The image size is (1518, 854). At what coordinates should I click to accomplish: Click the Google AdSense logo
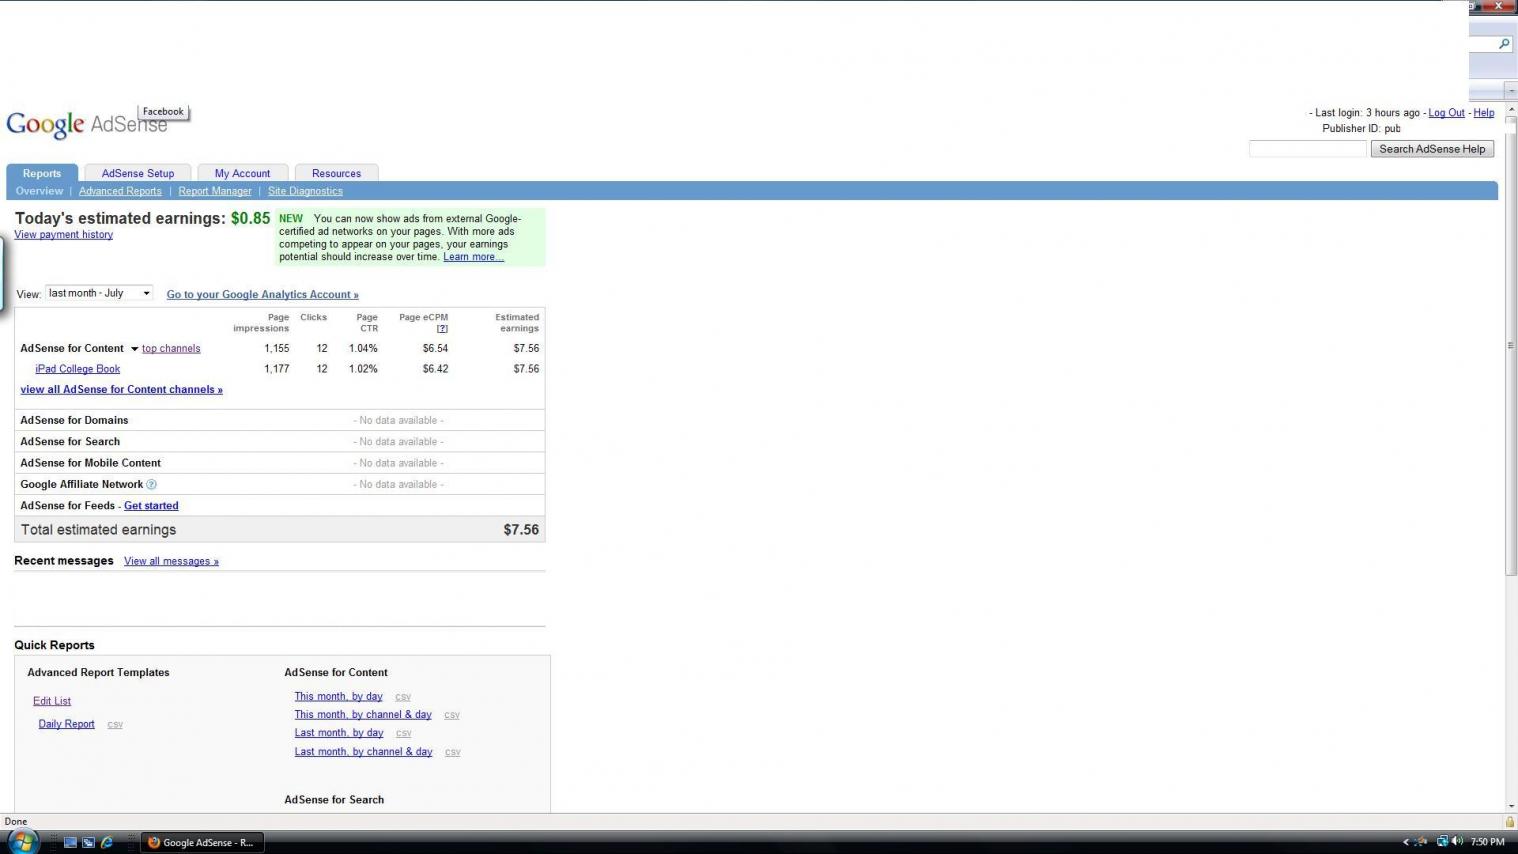click(87, 125)
